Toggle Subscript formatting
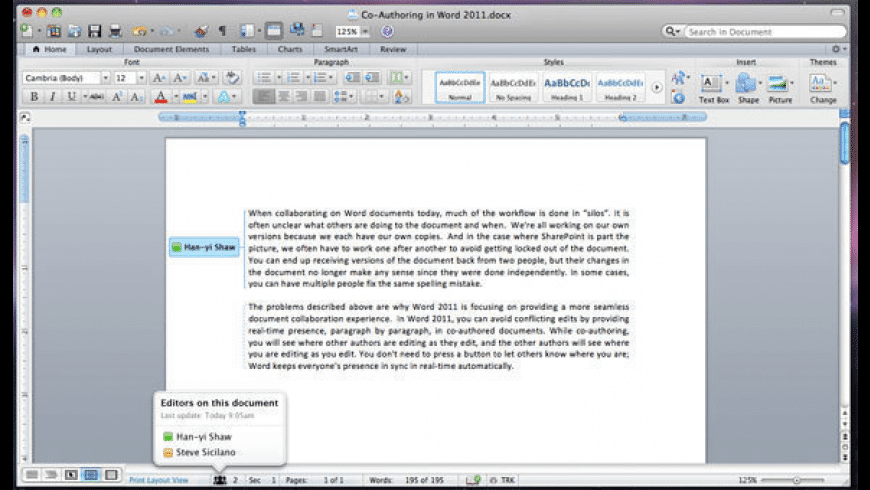 136,97
